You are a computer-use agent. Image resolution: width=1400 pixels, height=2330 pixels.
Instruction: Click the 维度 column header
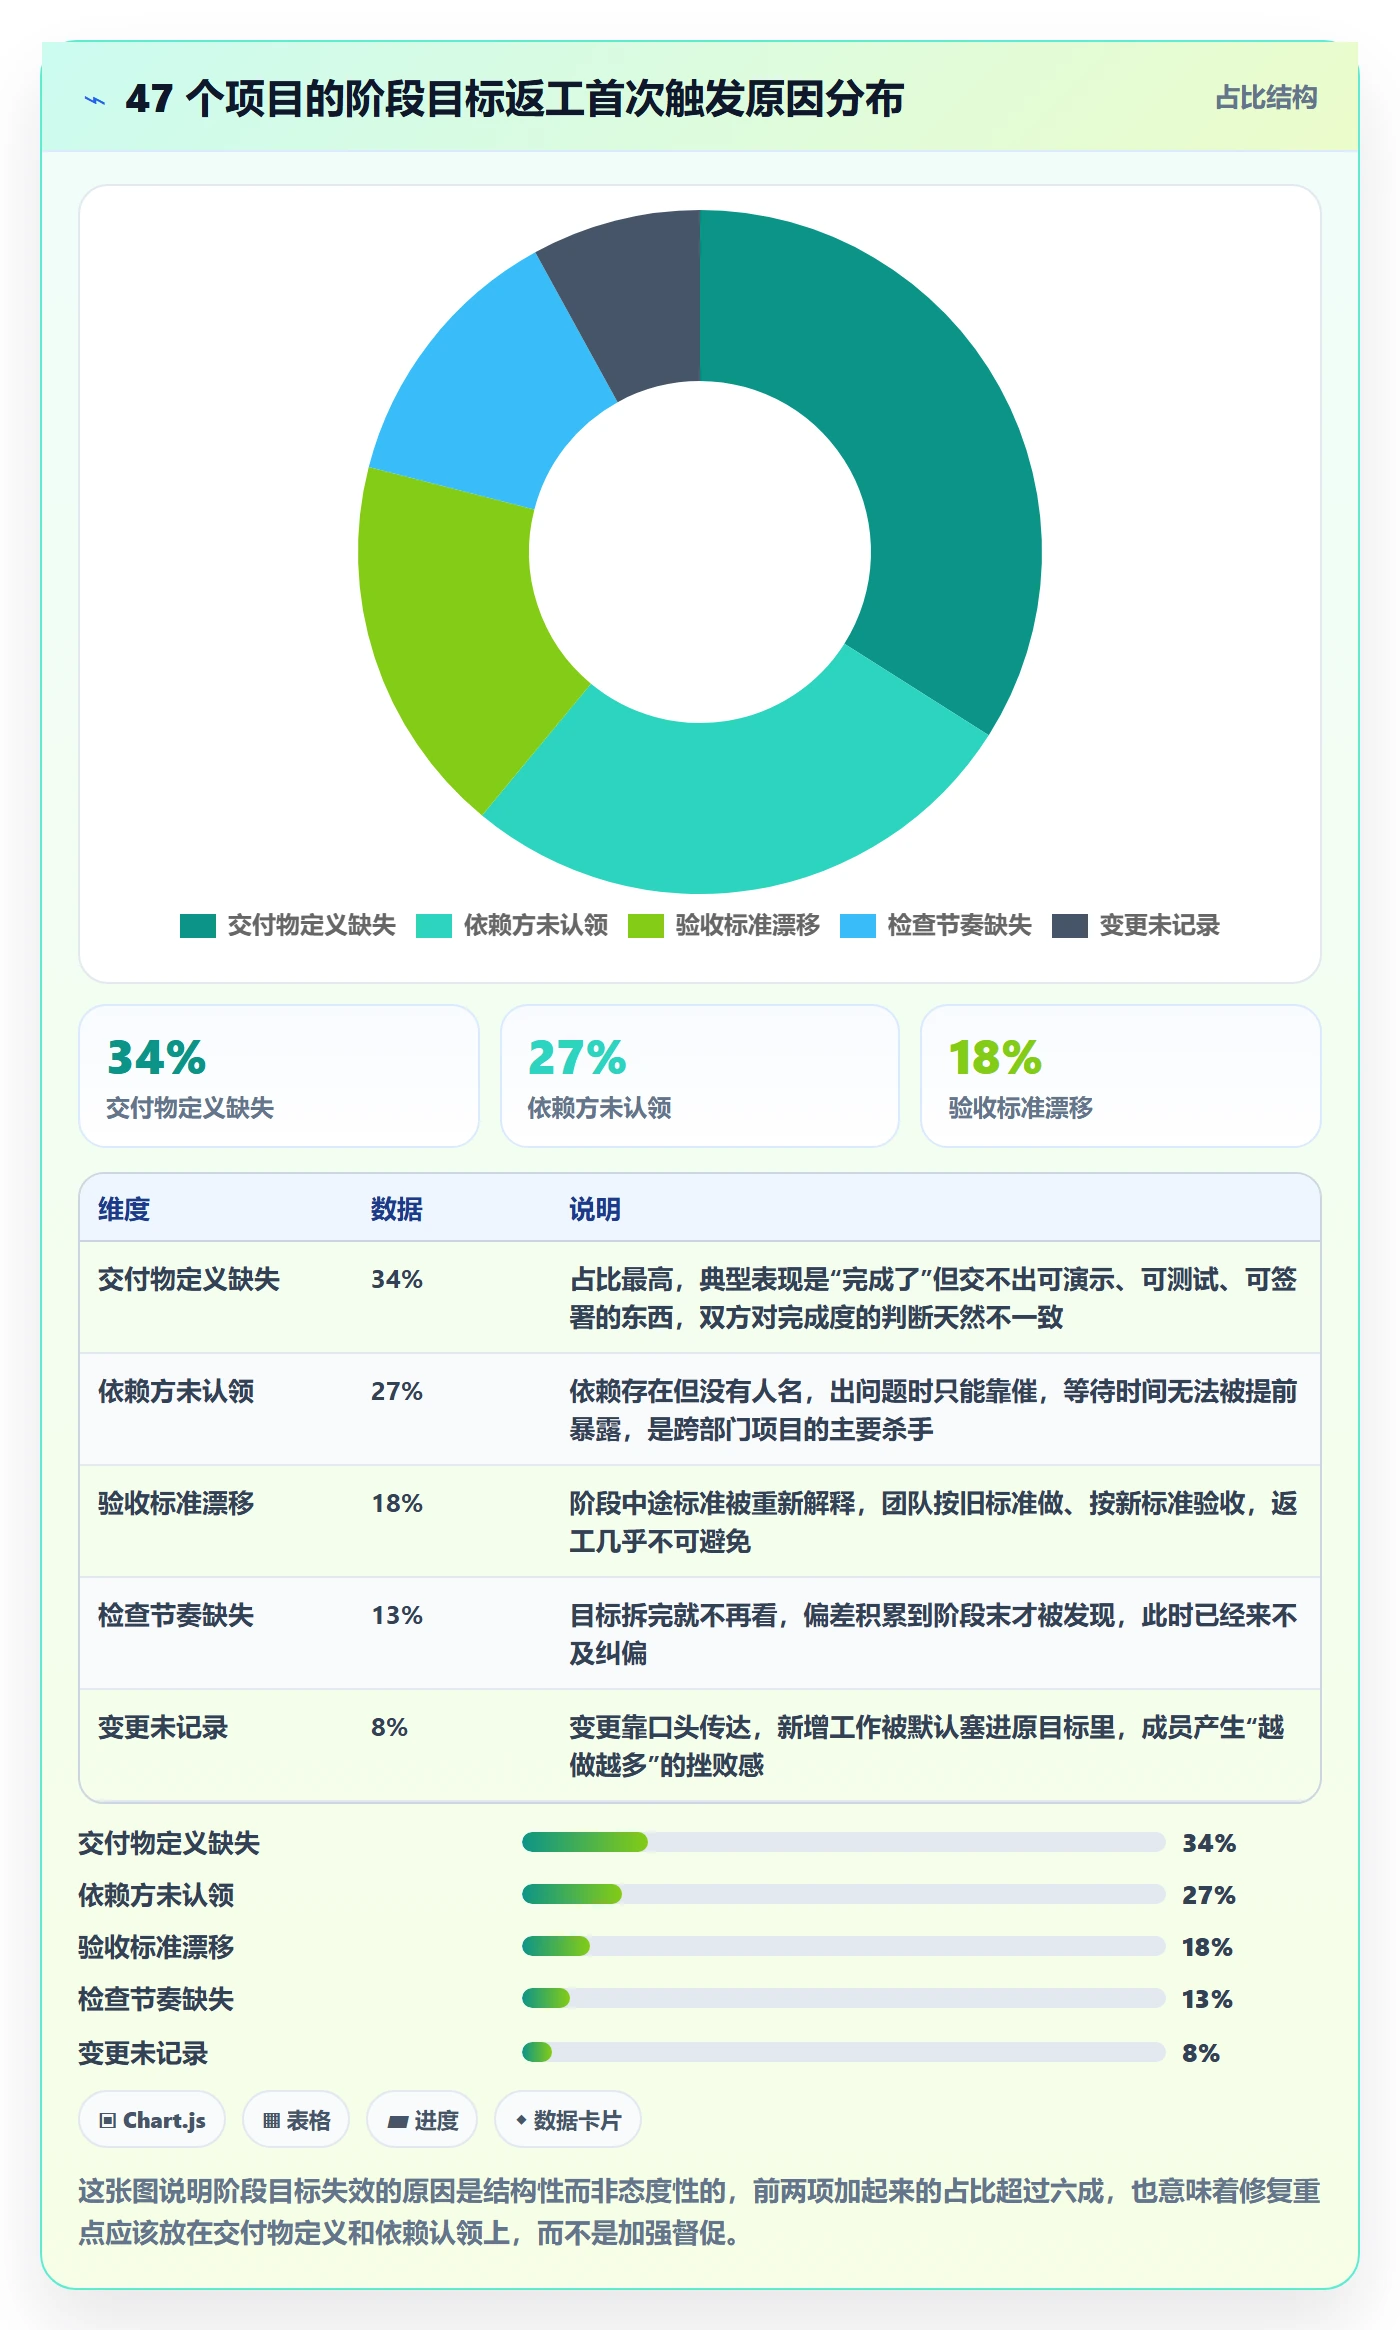(x=124, y=1209)
